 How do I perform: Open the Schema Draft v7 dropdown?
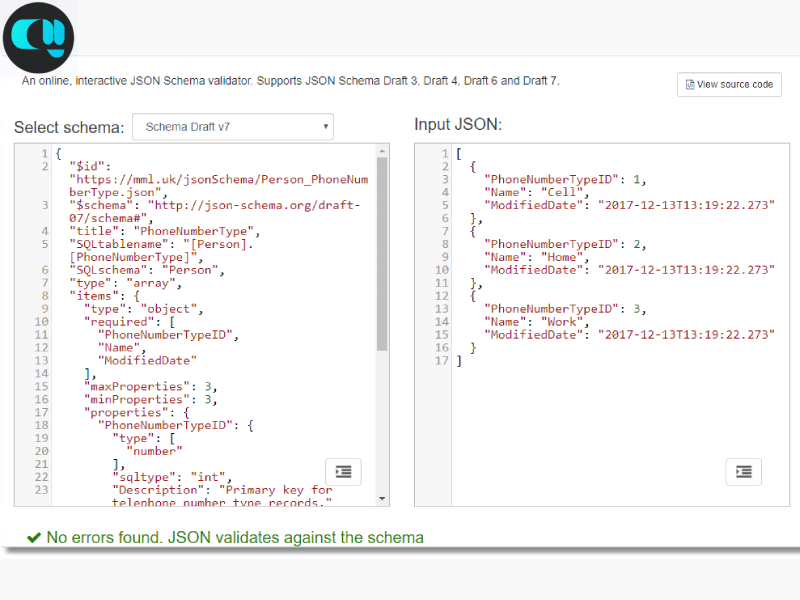pyautogui.click(x=233, y=127)
